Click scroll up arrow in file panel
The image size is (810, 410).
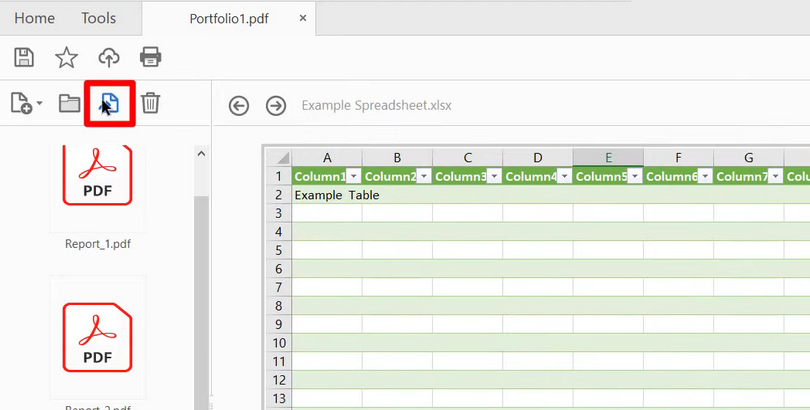click(201, 154)
